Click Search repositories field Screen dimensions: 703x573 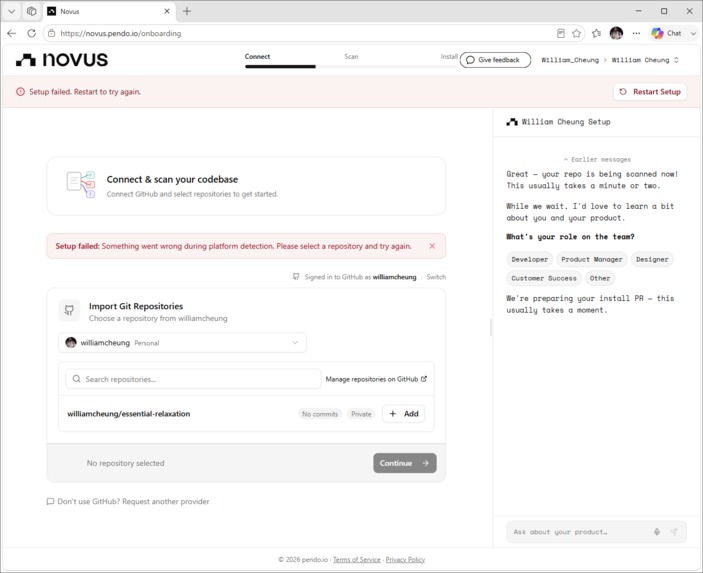coord(193,379)
